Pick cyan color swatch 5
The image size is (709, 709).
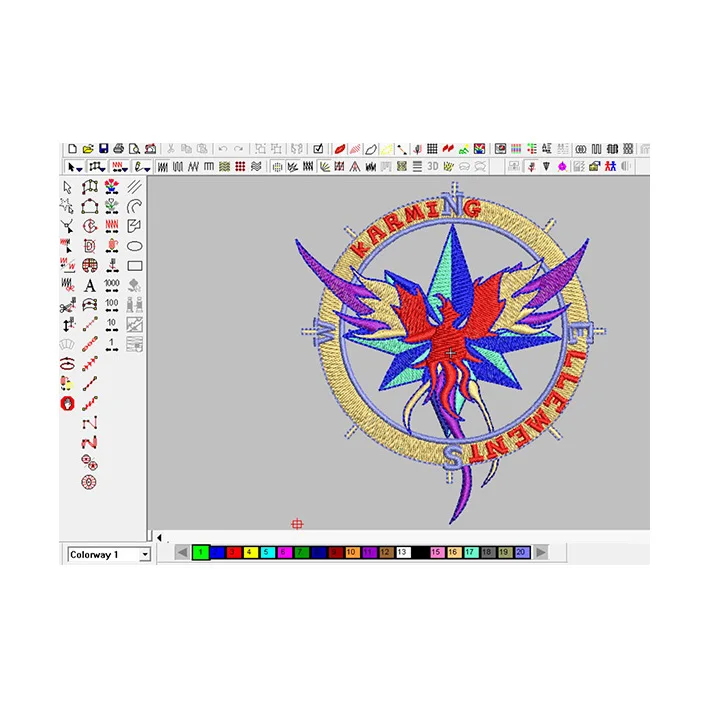[x=267, y=552]
